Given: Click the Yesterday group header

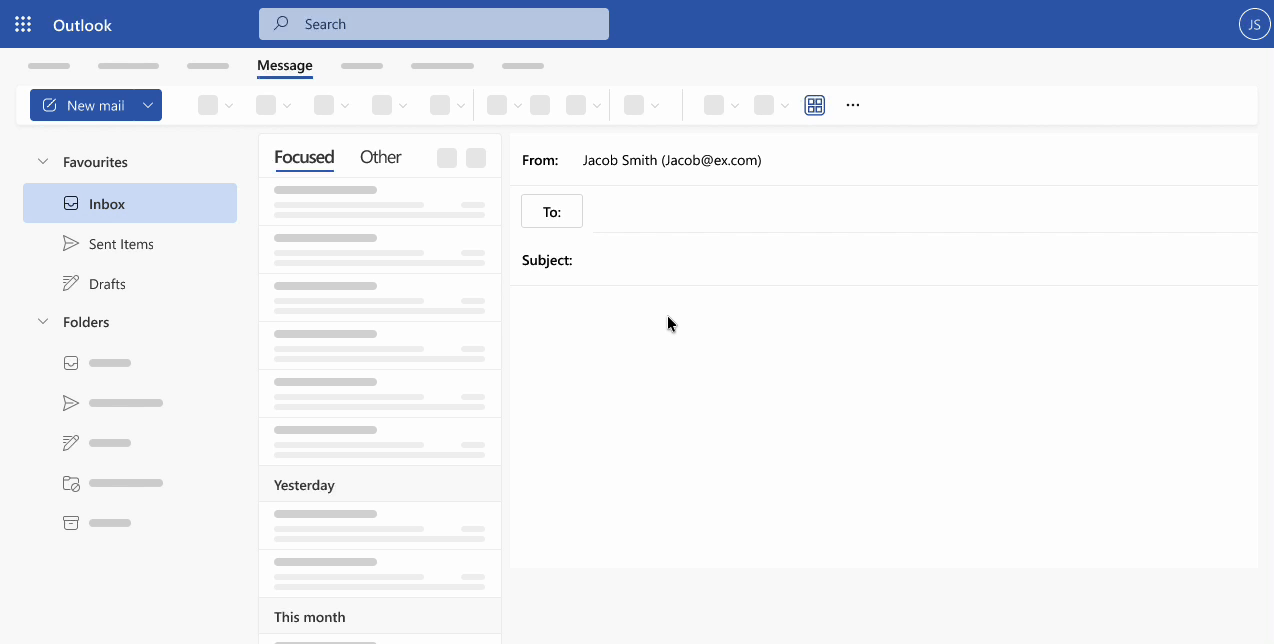Looking at the screenshot, I should (380, 484).
